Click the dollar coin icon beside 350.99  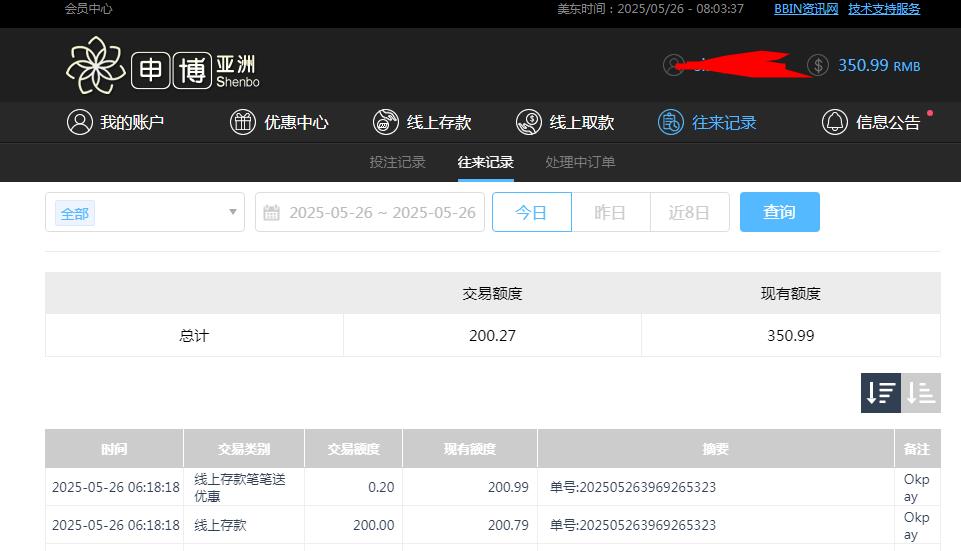coord(818,65)
